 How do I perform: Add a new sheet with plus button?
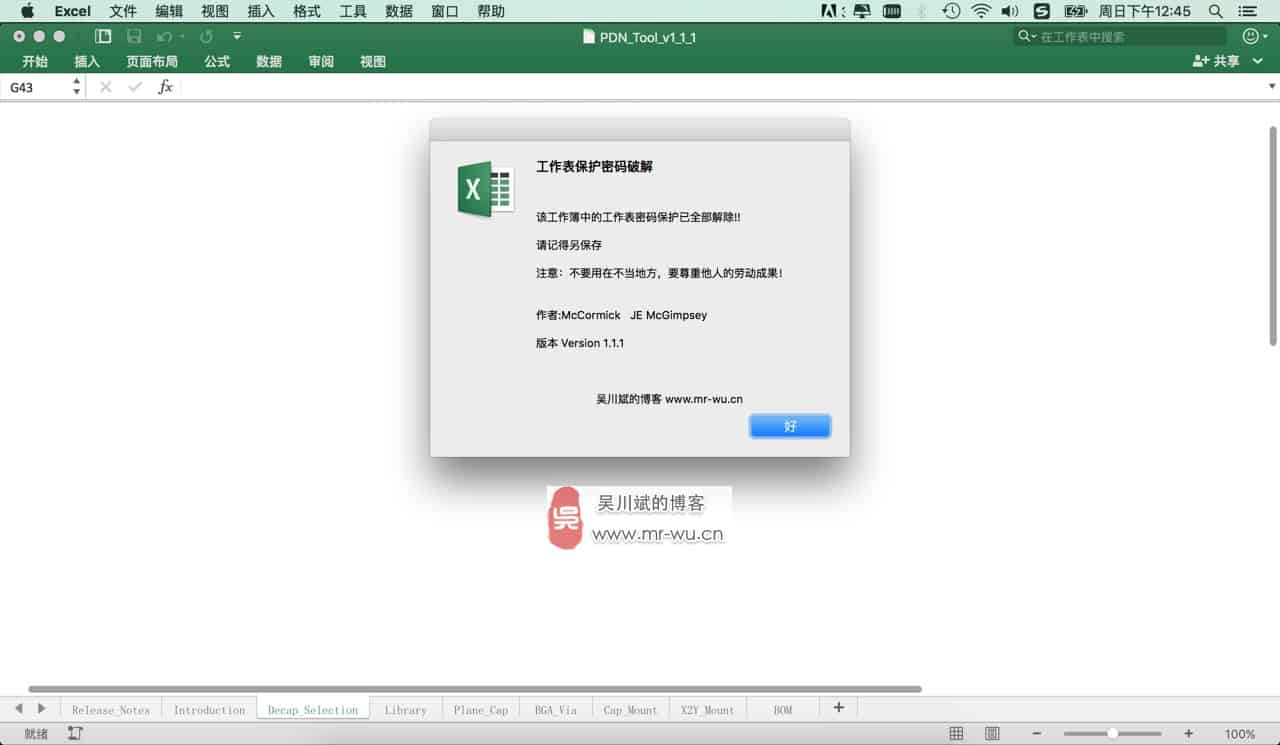[x=838, y=708]
